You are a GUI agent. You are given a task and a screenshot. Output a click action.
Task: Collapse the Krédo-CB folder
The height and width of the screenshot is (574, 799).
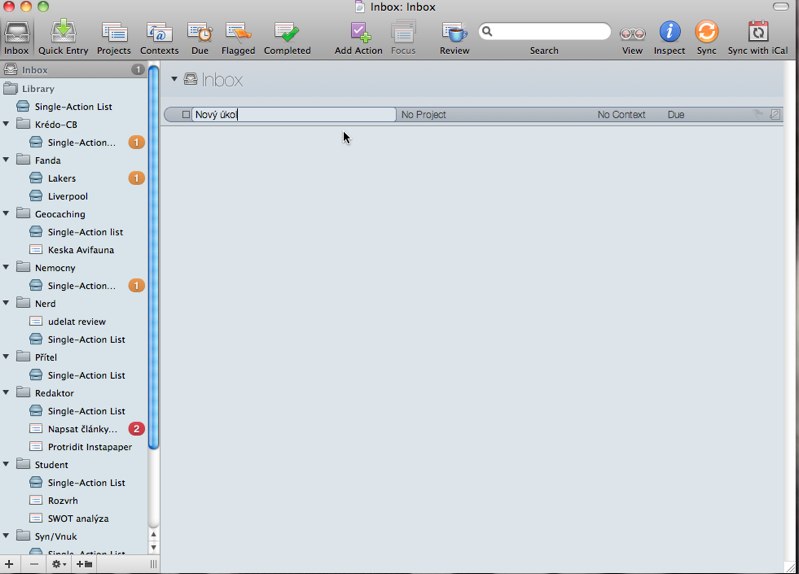6,124
